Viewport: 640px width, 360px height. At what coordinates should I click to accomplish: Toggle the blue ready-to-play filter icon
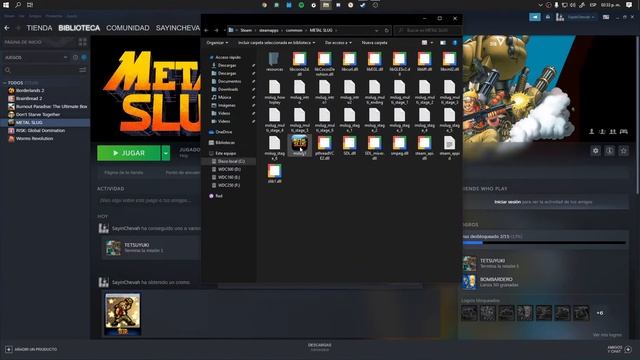(x=84, y=58)
